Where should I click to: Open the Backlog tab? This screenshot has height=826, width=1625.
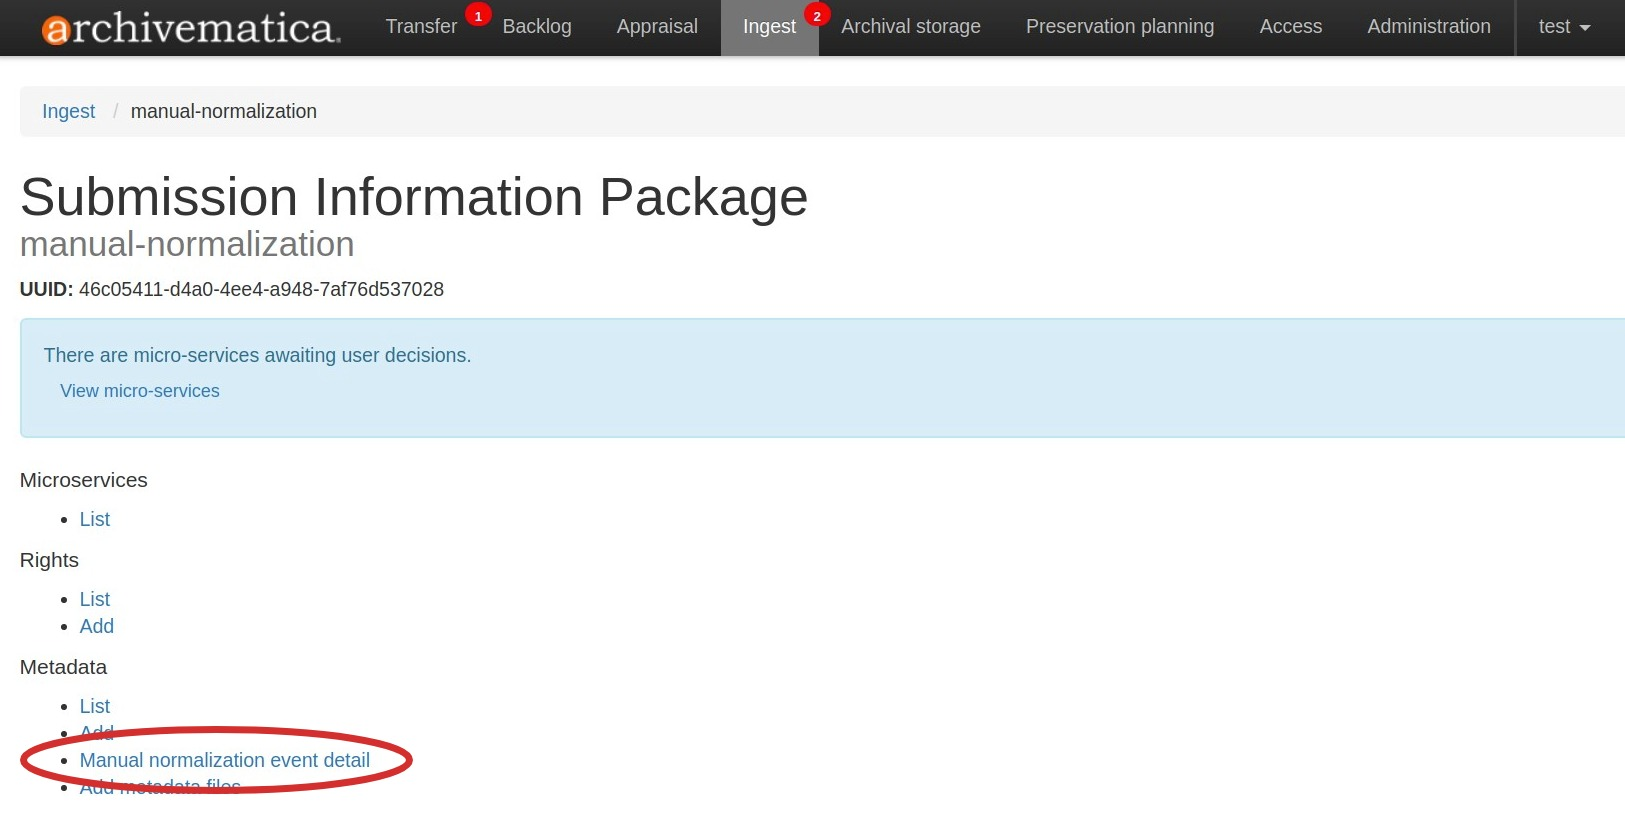[x=537, y=27]
